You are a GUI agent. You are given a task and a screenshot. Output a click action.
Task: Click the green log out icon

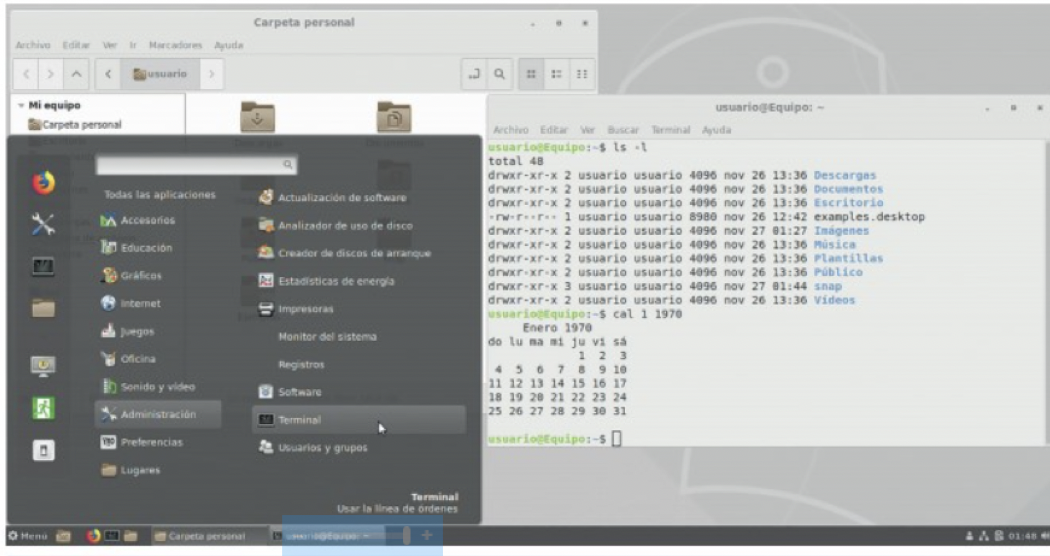(x=44, y=408)
